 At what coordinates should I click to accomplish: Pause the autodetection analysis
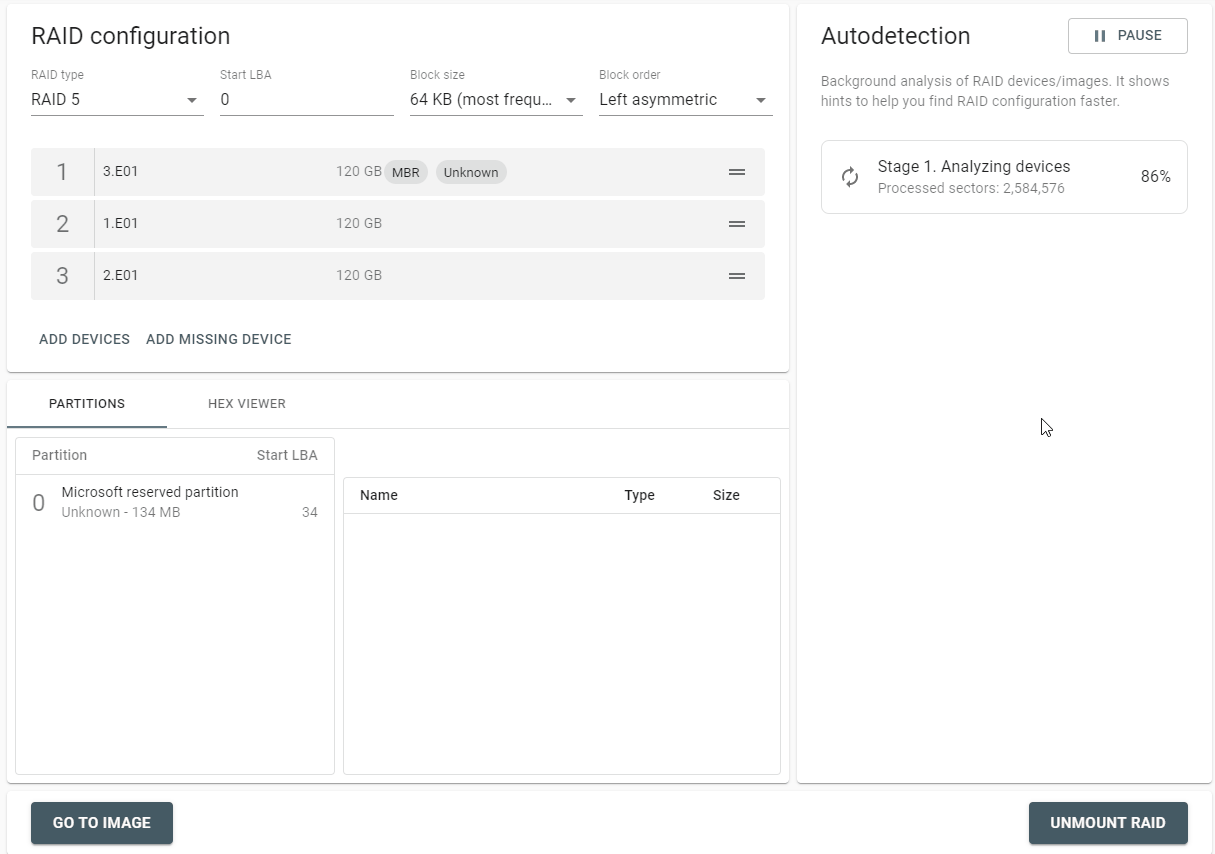1128,36
